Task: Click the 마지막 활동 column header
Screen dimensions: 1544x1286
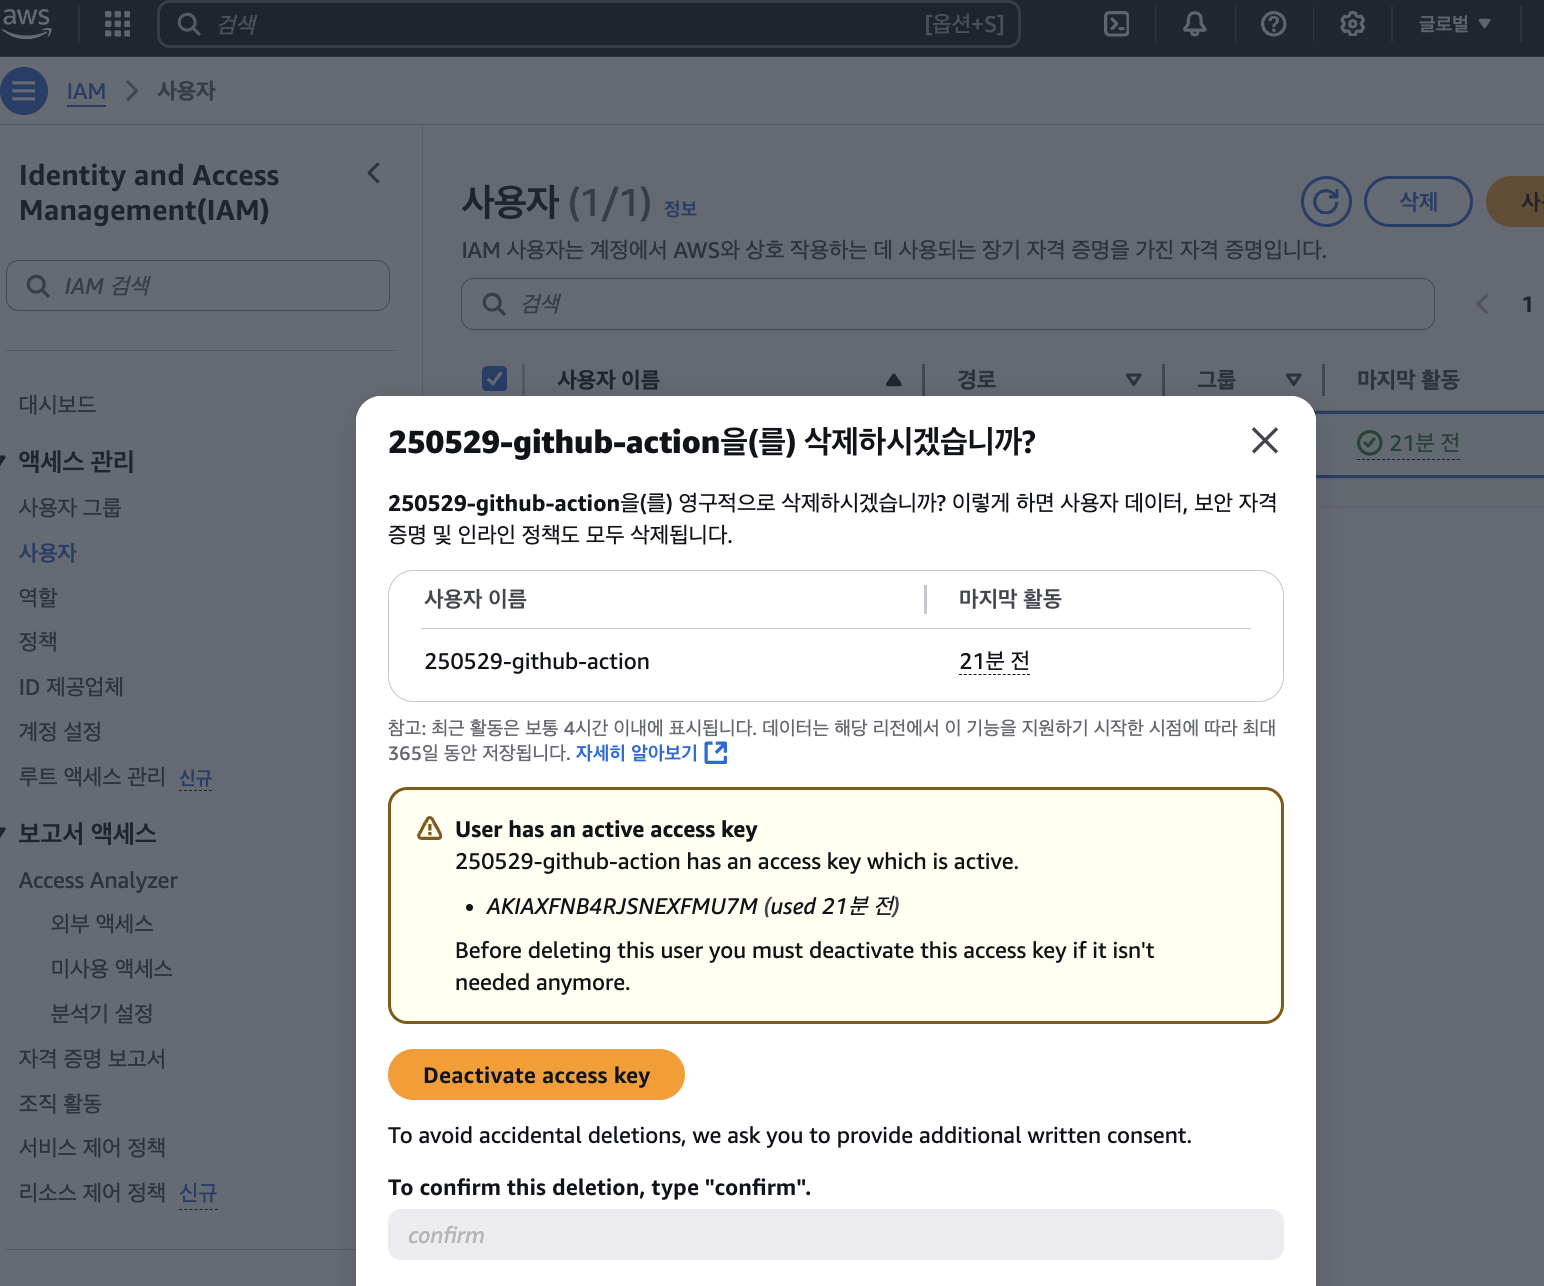Action: [1408, 380]
